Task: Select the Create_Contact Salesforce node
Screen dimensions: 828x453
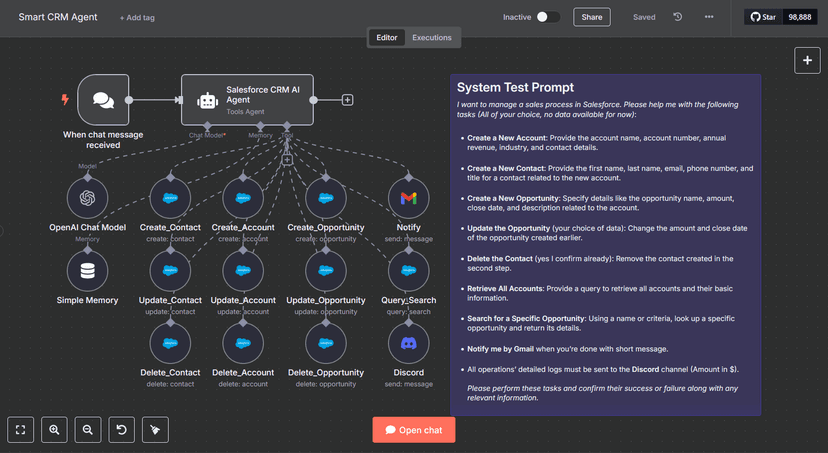Action: click(x=170, y=198)
